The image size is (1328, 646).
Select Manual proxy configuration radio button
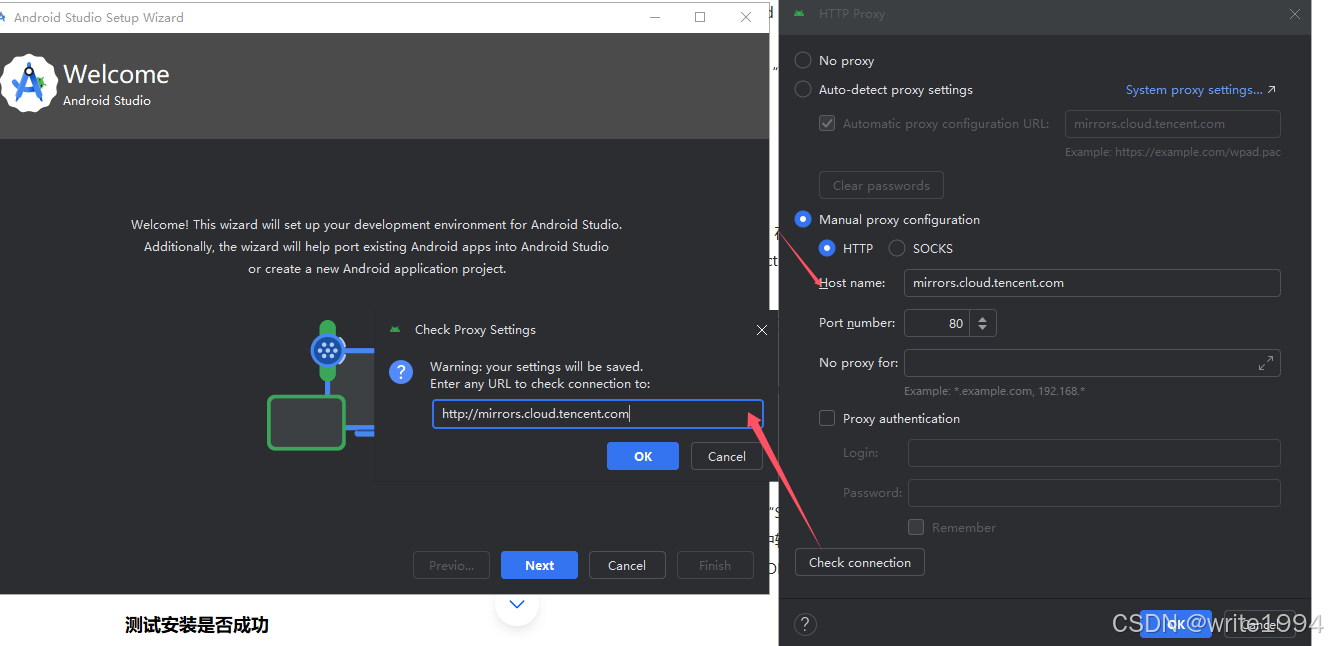(803, 219)
